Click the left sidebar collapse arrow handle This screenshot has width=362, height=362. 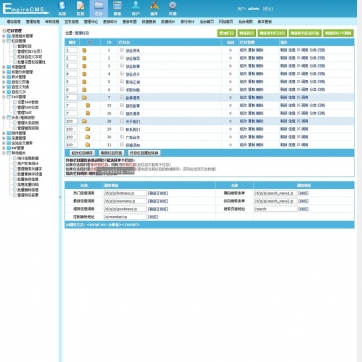pyautogui.click(x=60, y=197)
